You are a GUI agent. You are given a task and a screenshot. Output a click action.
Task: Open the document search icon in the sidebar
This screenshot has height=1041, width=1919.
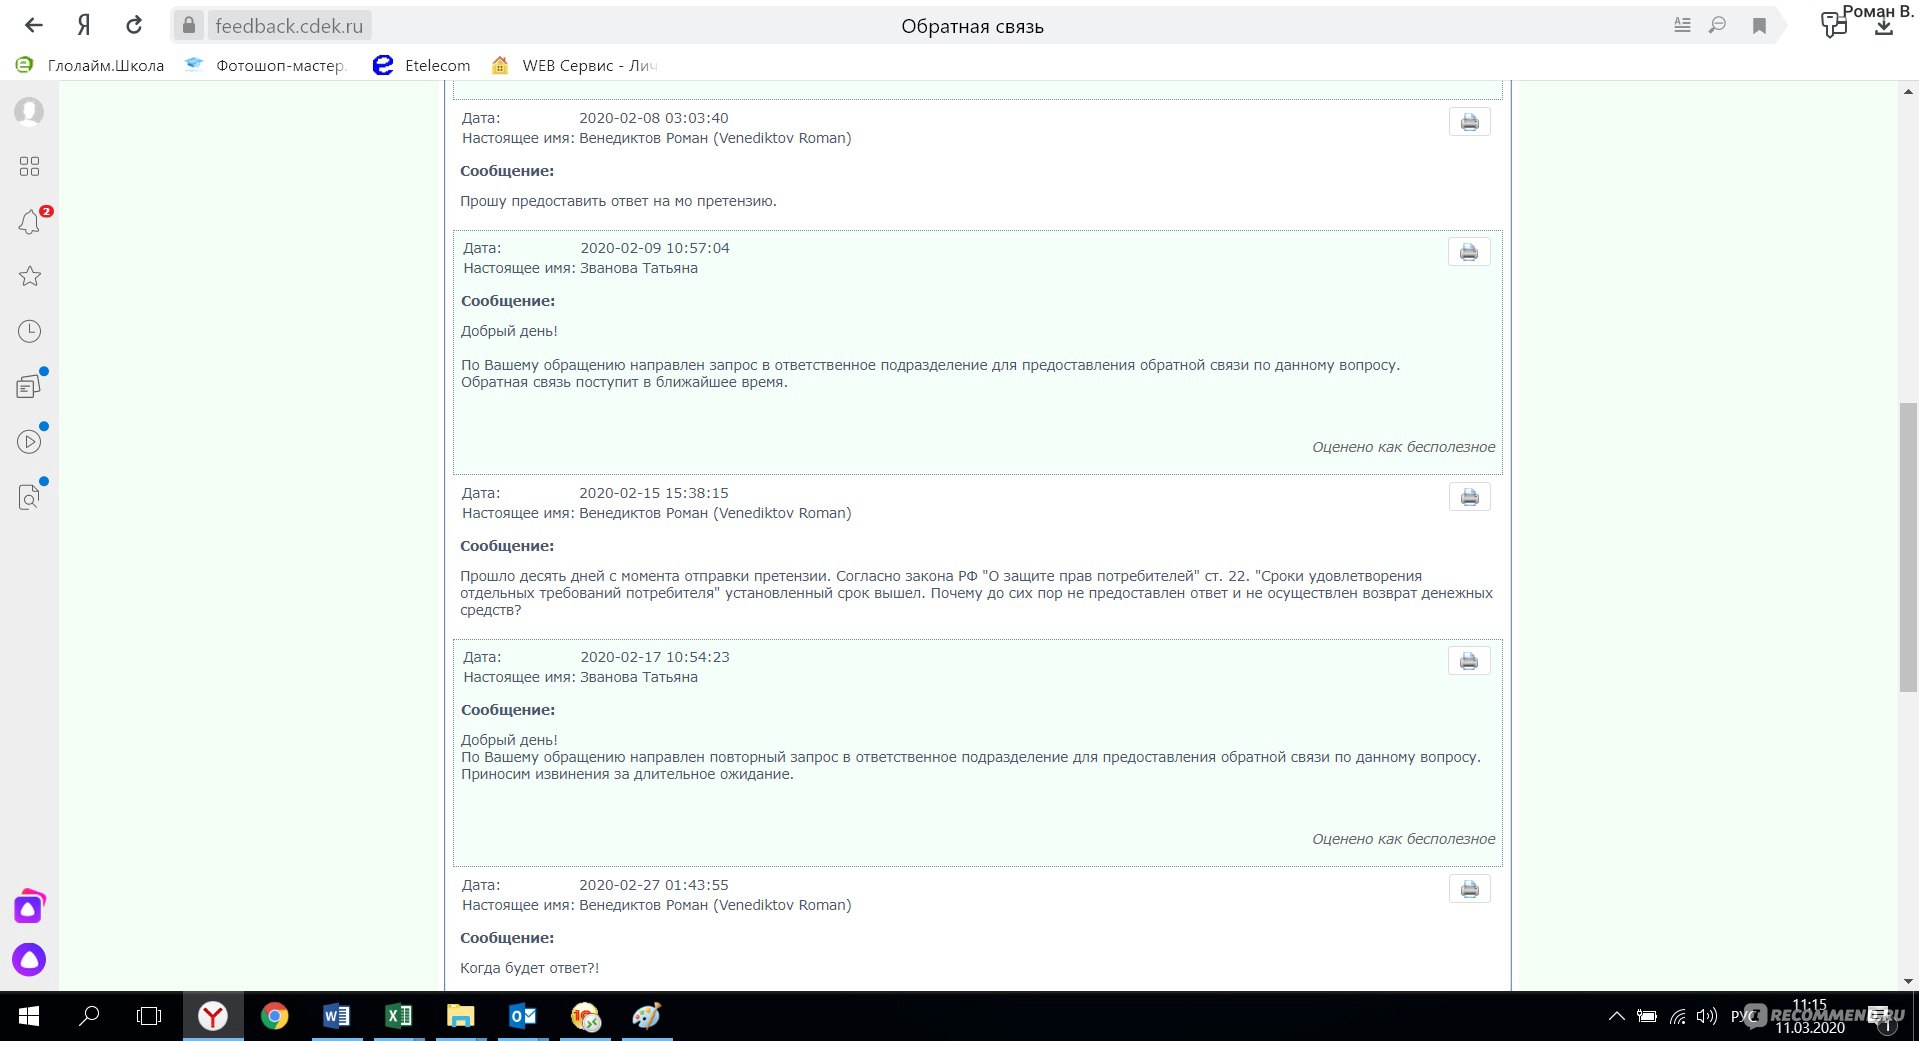(x=30, y=496)
